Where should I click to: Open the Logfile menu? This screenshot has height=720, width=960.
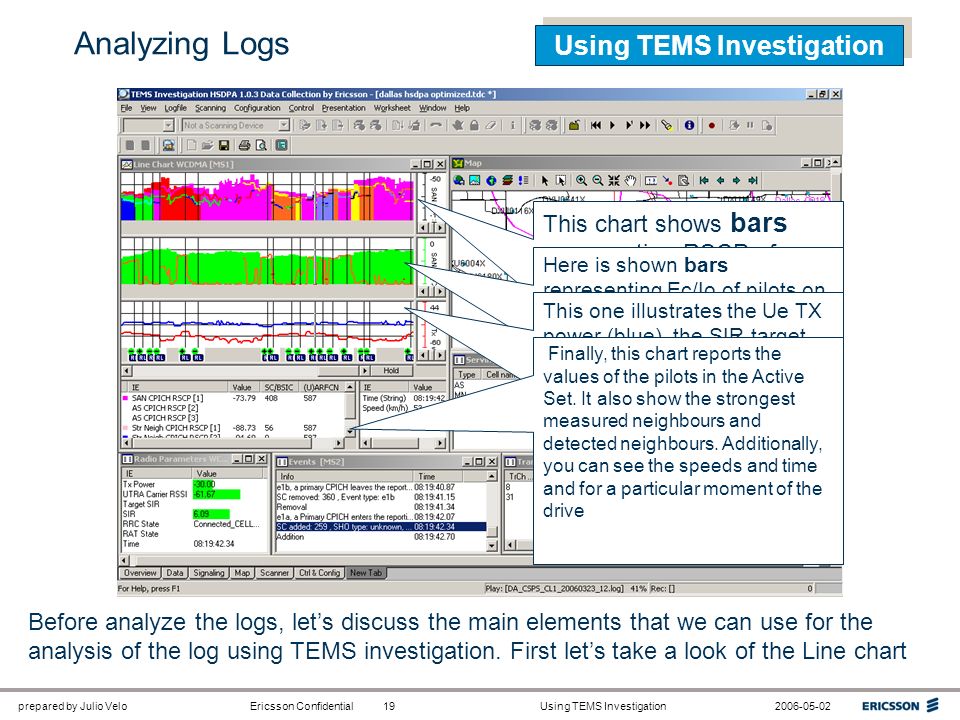pos(176,108)
